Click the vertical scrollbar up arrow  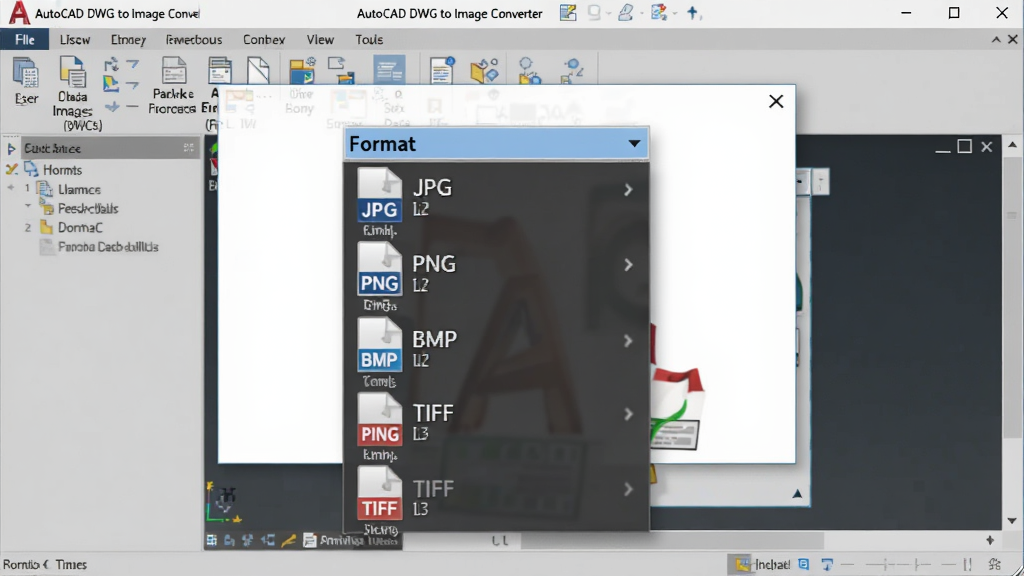tap(1012, 144)
